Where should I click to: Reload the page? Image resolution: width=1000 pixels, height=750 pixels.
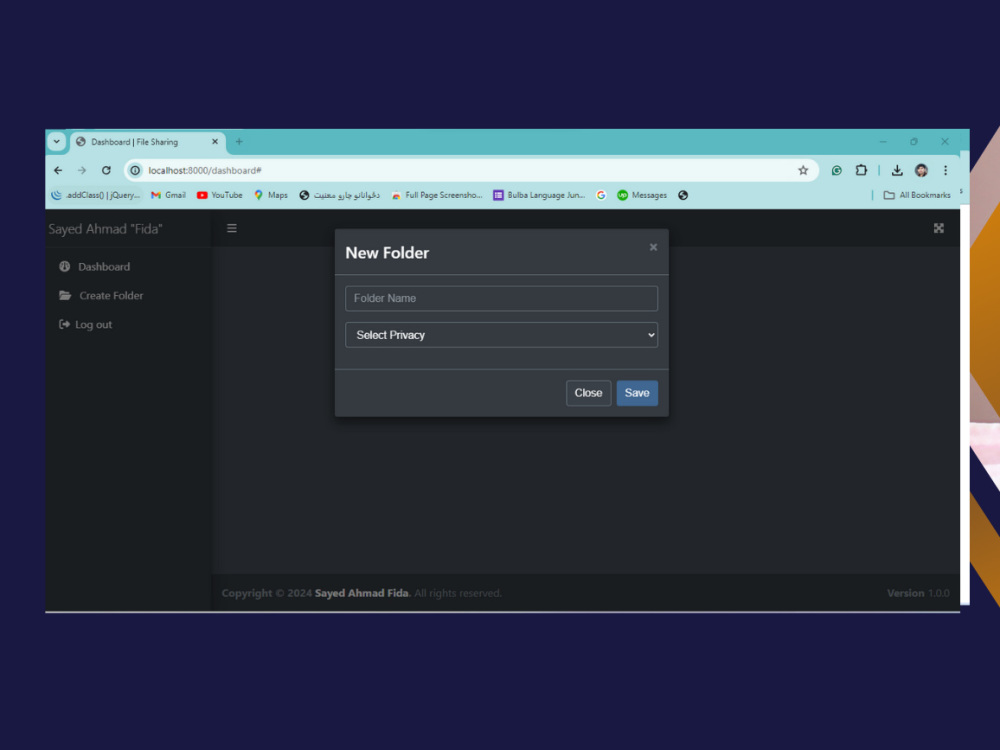pos(106,170)
